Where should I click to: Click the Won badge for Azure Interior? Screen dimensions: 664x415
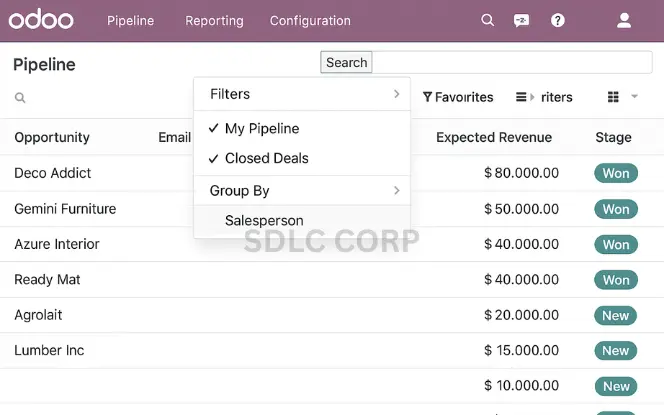pyautogui.click(x=616, y=245)
